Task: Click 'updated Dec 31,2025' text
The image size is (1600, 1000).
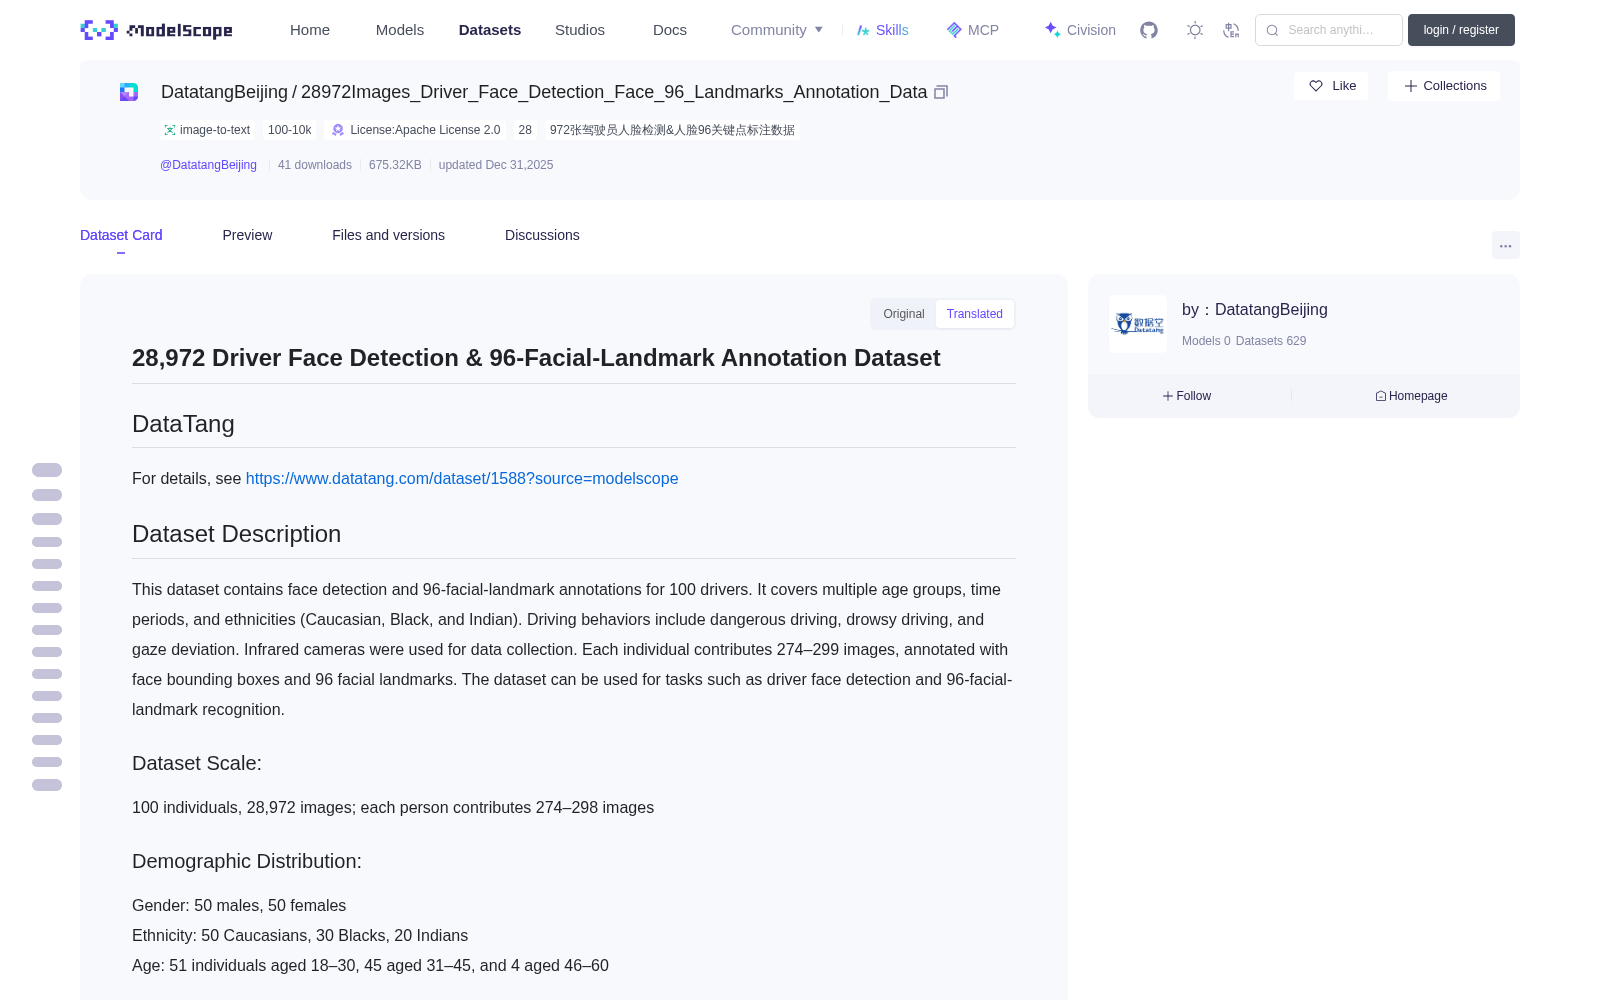Action: coord(496,165)
